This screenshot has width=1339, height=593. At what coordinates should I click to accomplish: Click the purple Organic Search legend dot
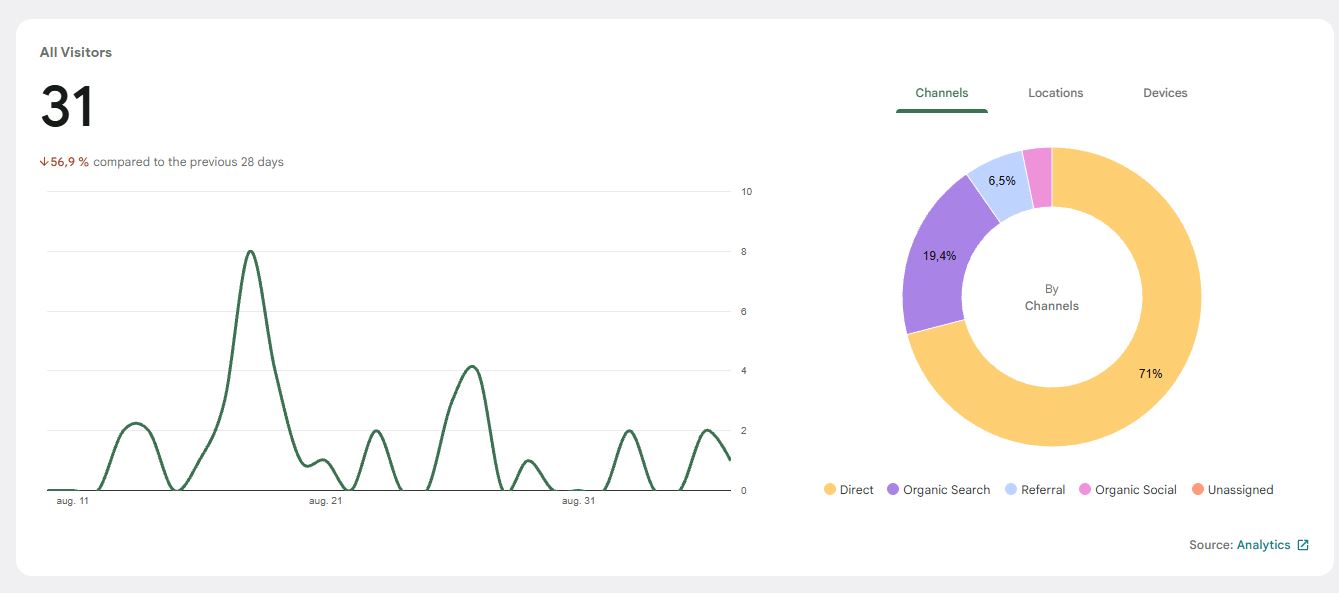point(893,490)
